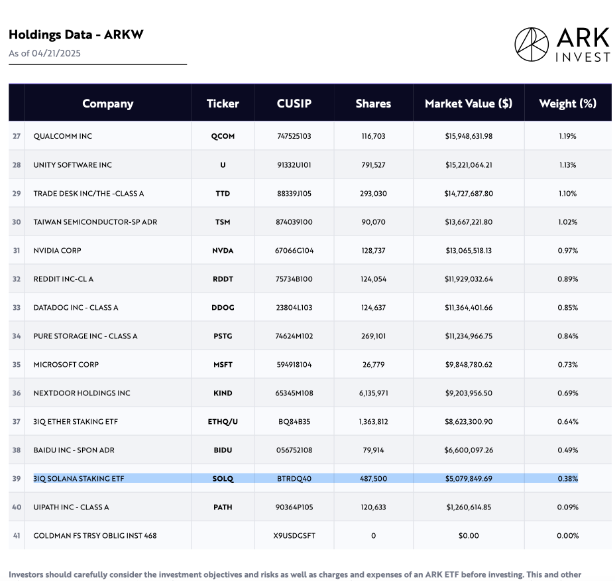Click CUSIP 23804L103
Viewport: 615px width, 583px height.
pos(294,308)
